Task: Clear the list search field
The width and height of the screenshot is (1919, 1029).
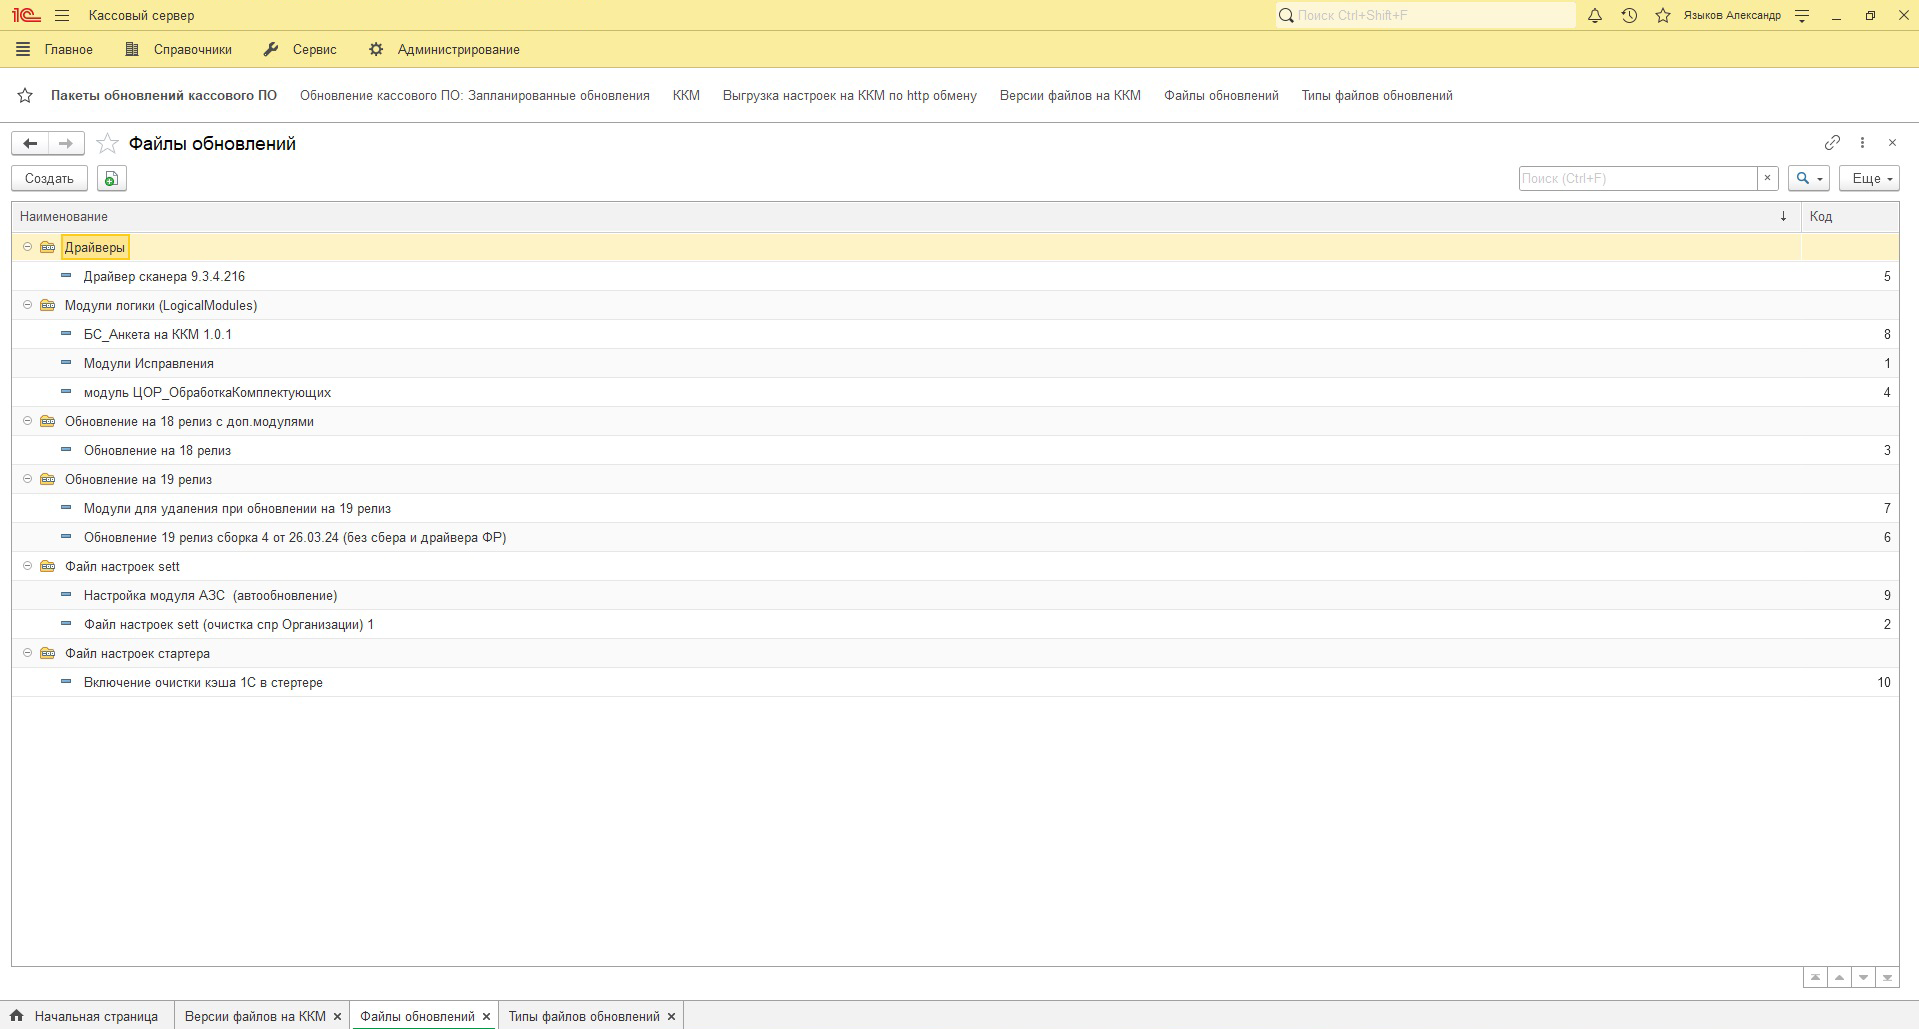Action: [x=1767, y=178]
